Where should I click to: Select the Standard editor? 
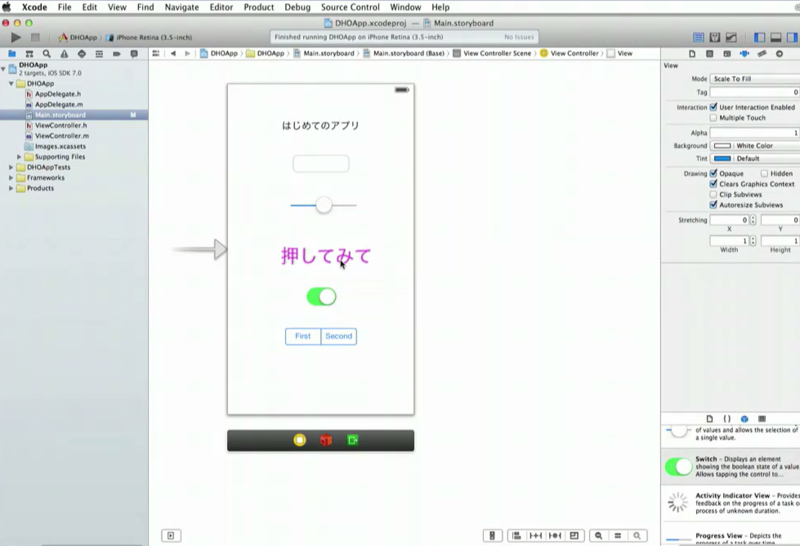click(698, 37)
